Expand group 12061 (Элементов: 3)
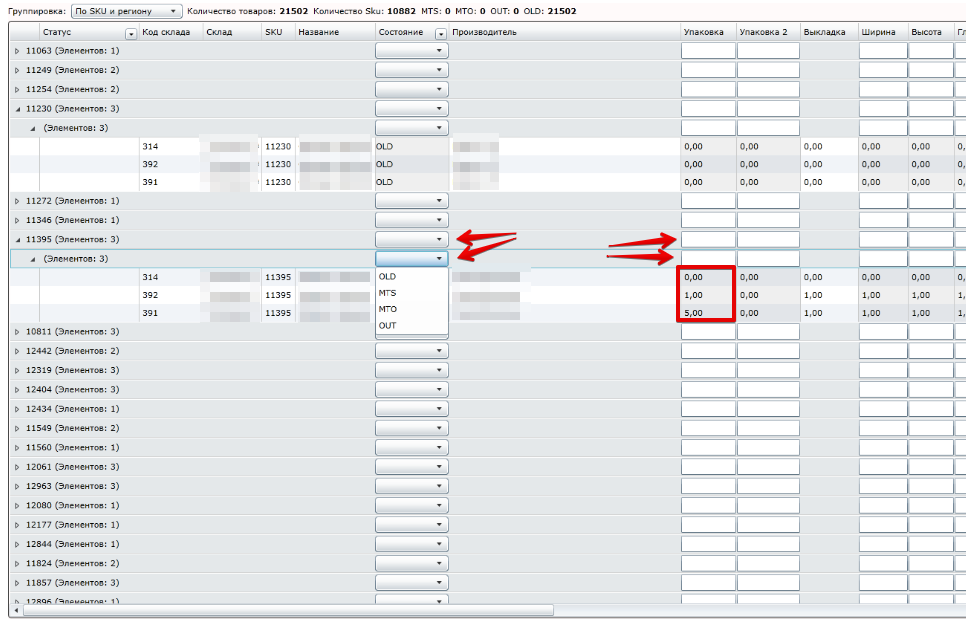 click(17, 467)
